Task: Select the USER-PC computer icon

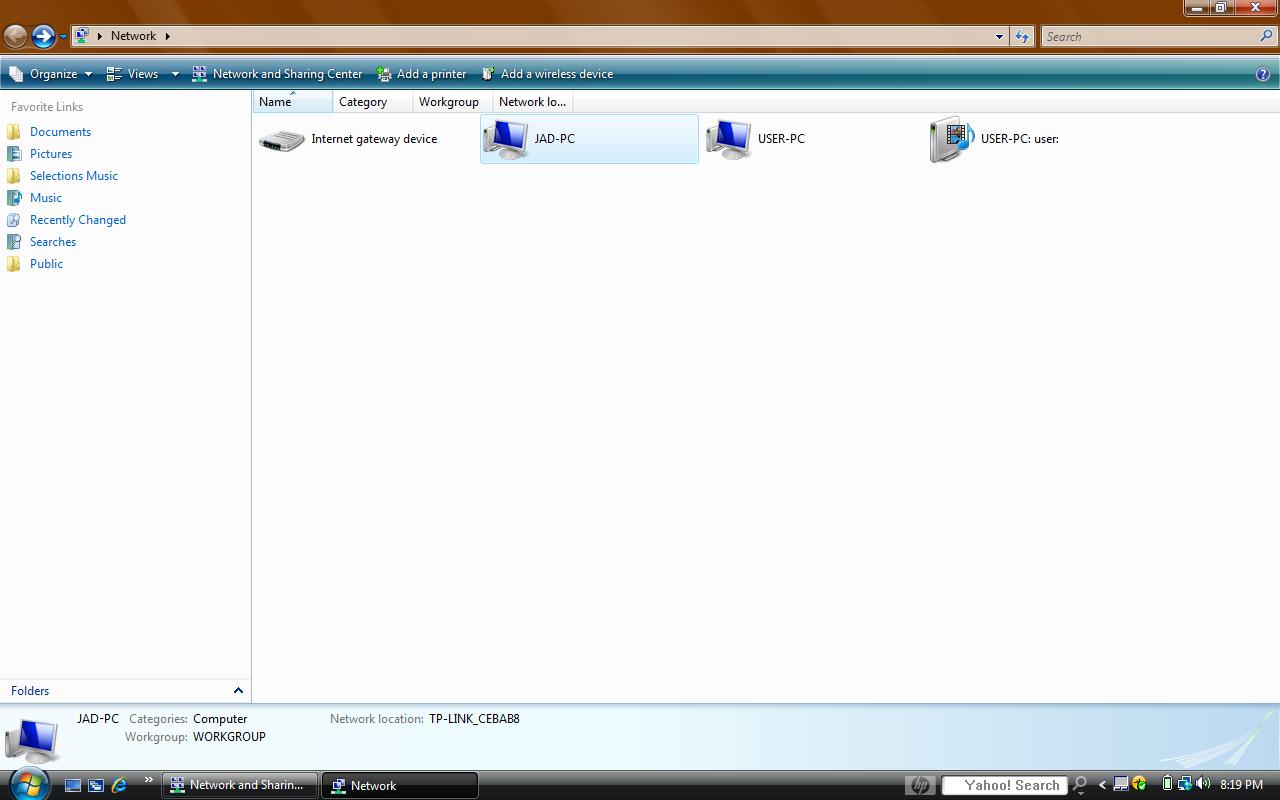Action: pos(729,139)
